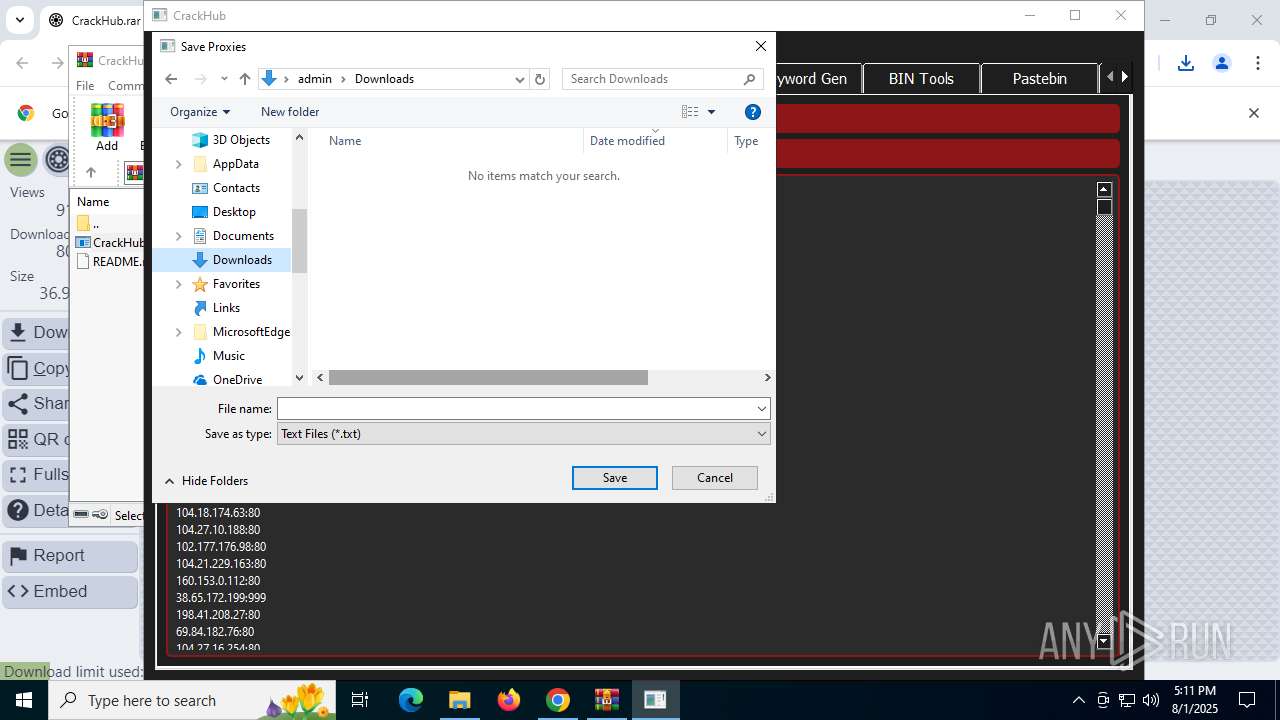Open notification center icon
Image resolution: width=1280 pixels, height=720 pixels.
[x=1247, y=700]
